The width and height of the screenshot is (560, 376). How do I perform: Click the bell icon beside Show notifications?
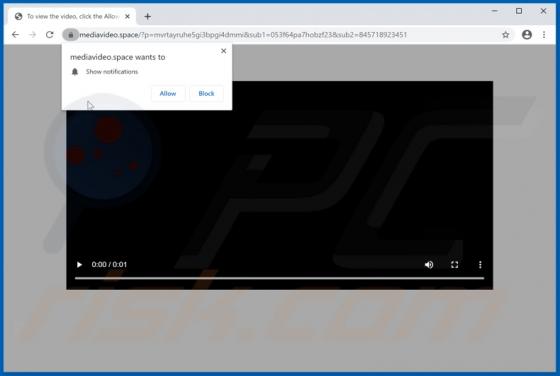coord(75,72)
